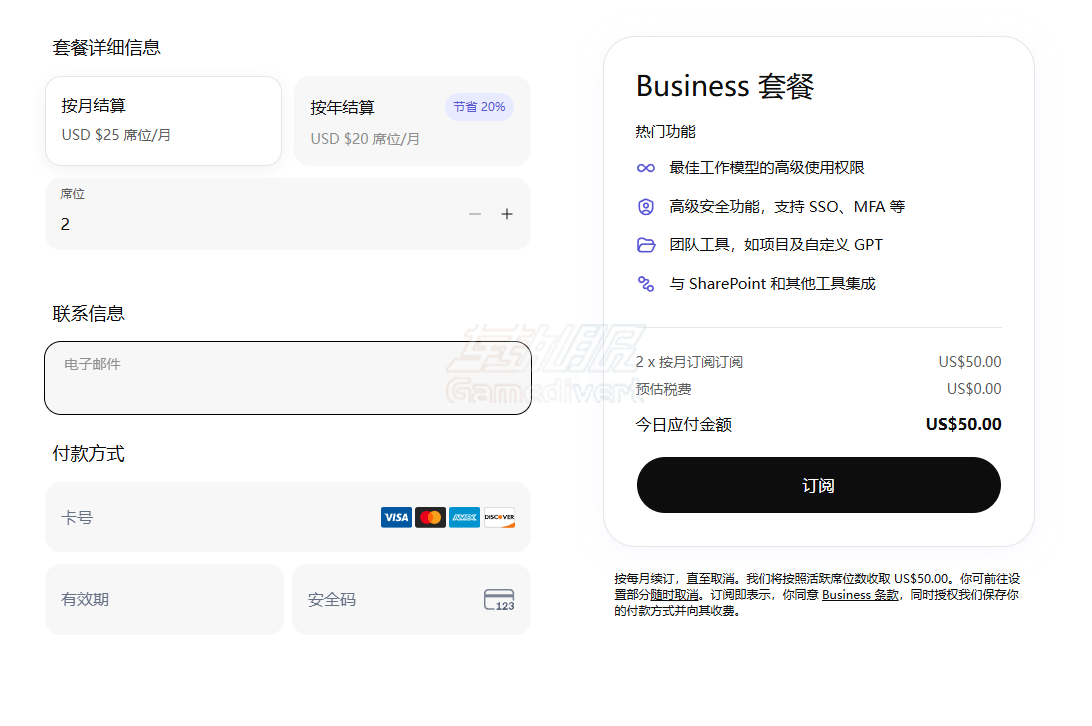
Task: Click the 联系信息 heading
Action: (x=88, y=314)
